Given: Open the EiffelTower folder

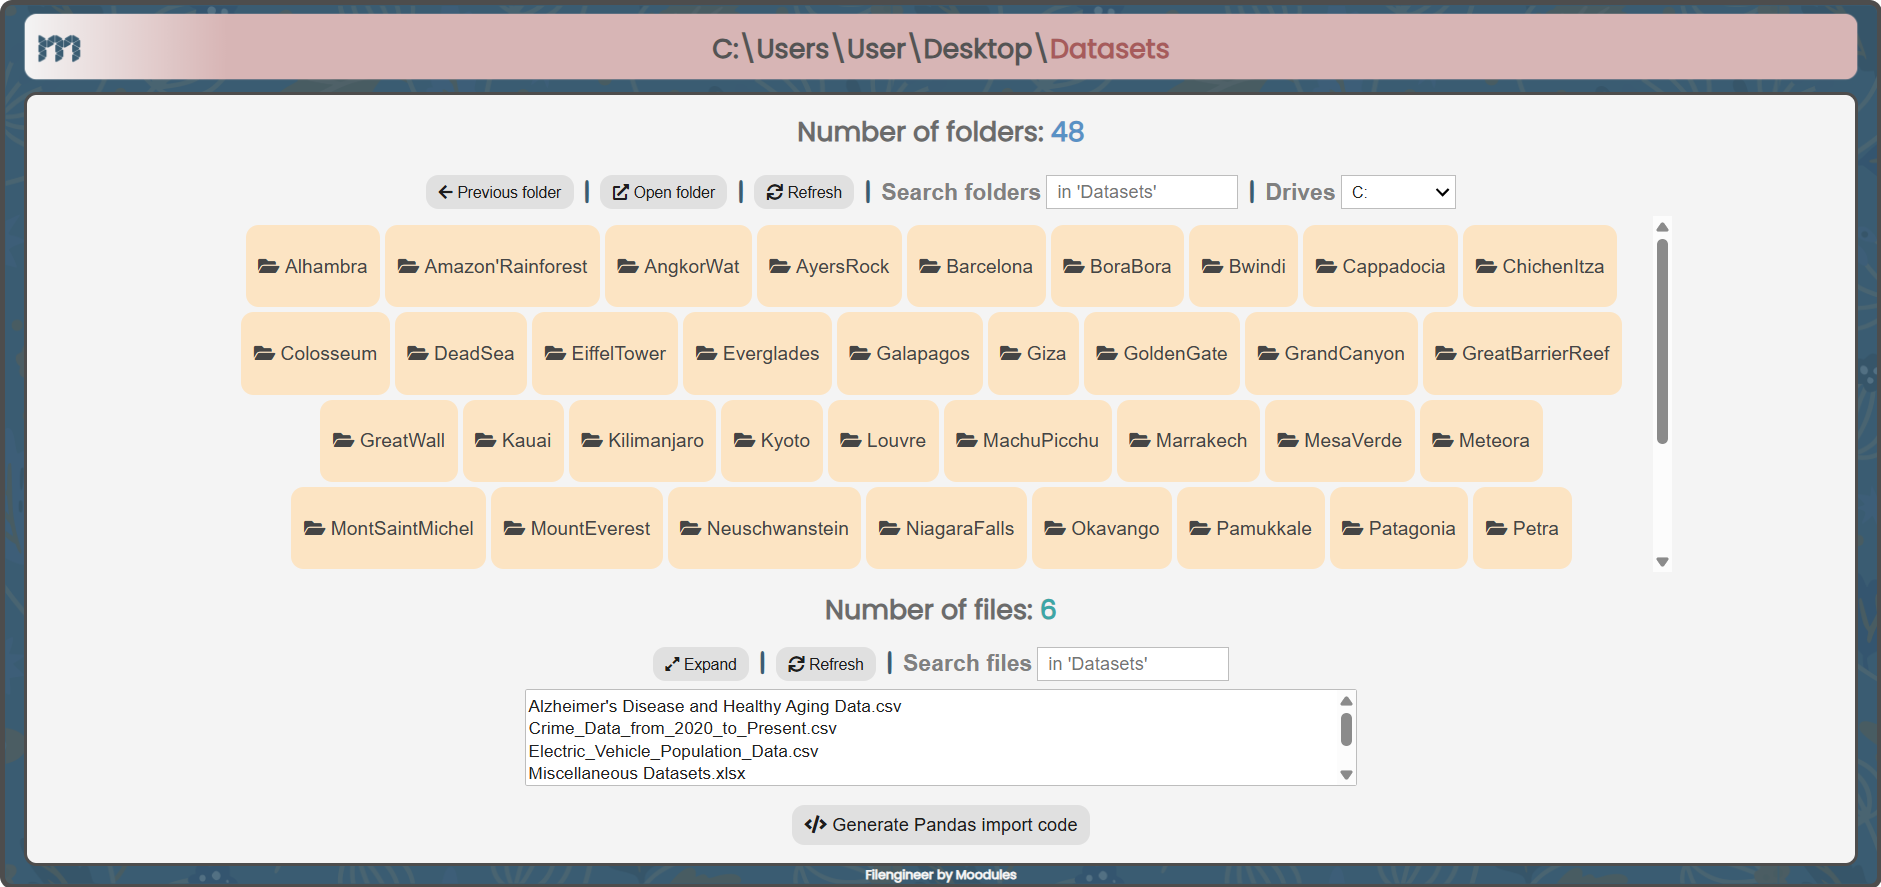Looking at the screenshot, I should (x=605, y=353).
